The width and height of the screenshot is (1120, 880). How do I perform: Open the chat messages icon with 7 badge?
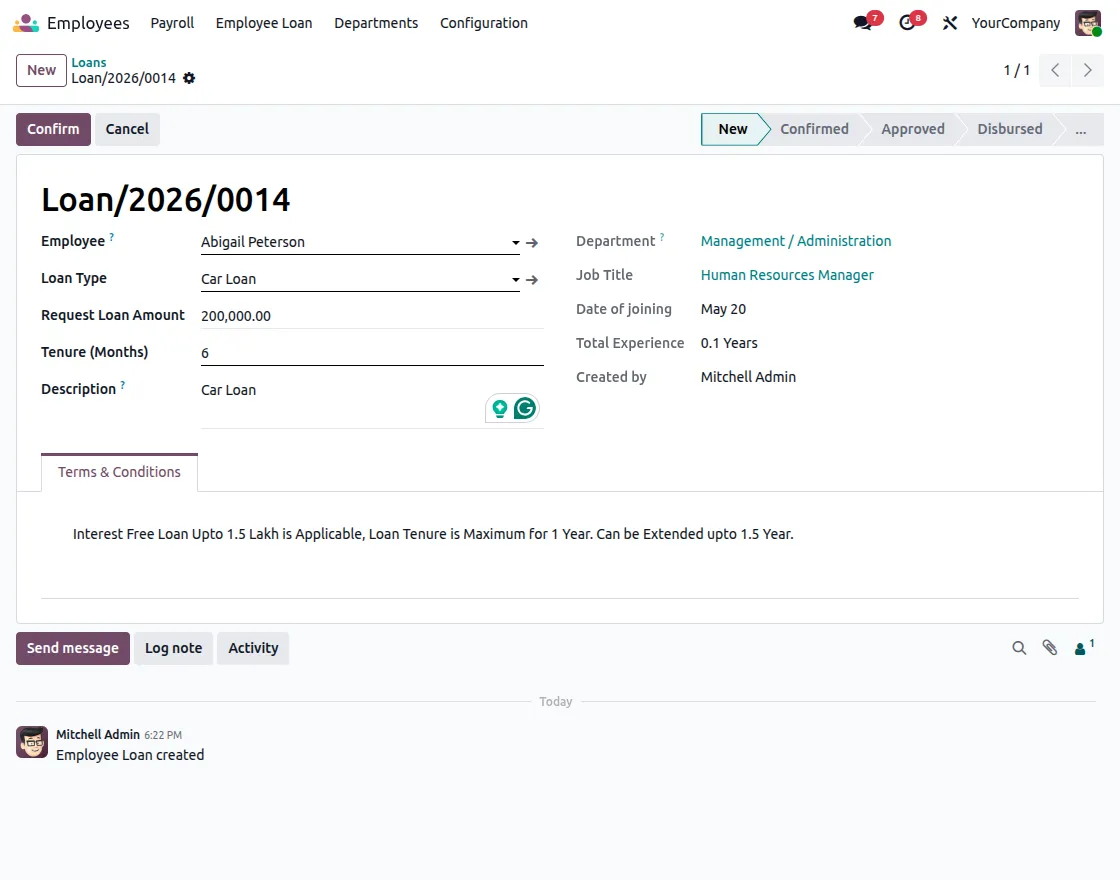864,23
